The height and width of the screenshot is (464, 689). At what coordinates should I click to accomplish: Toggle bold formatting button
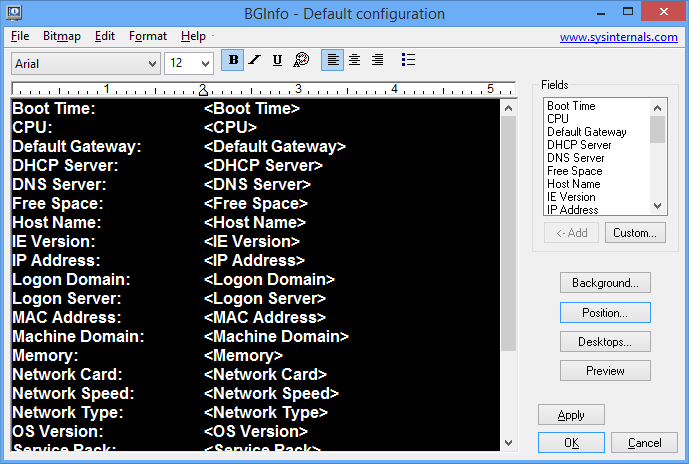tap(233, 60)
